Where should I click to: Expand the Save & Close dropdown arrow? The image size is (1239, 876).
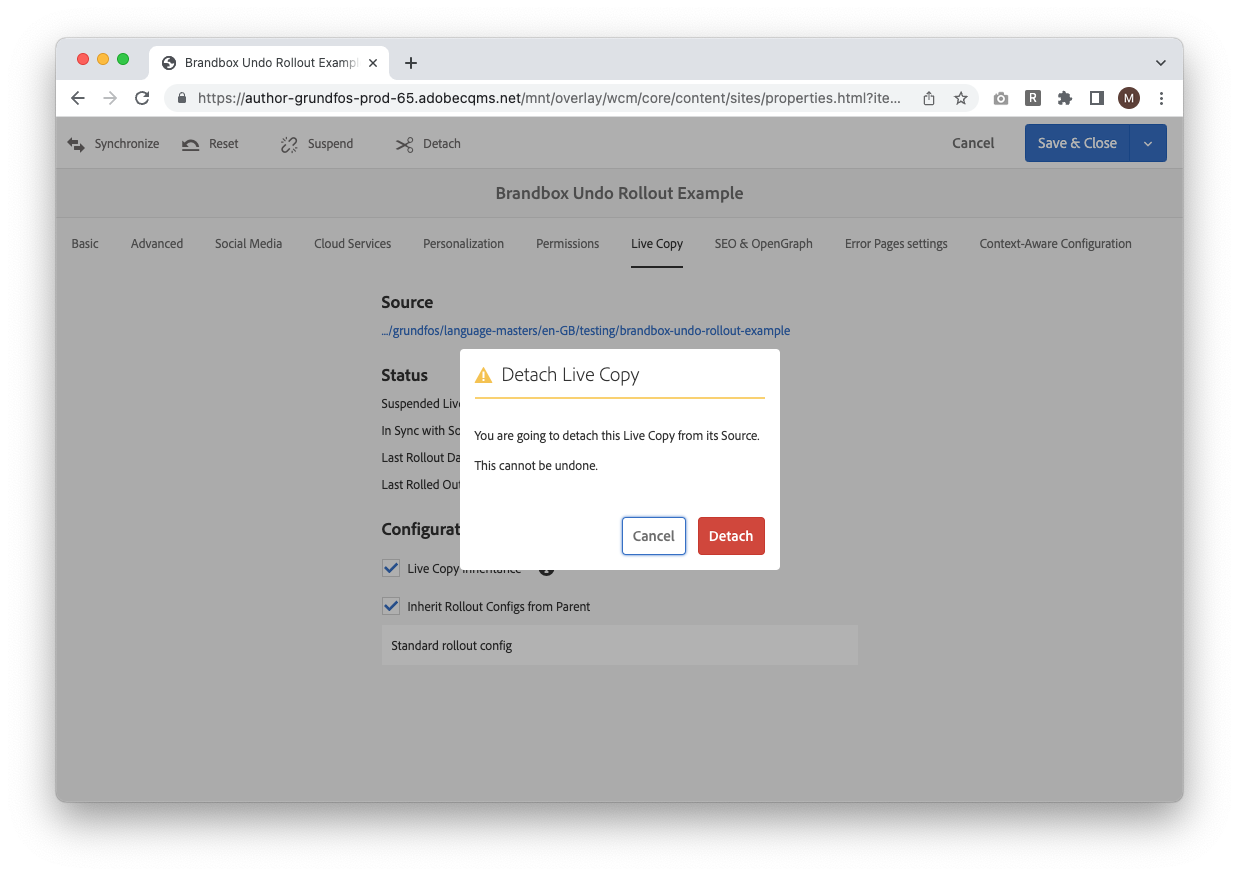tap(1148, 143)
